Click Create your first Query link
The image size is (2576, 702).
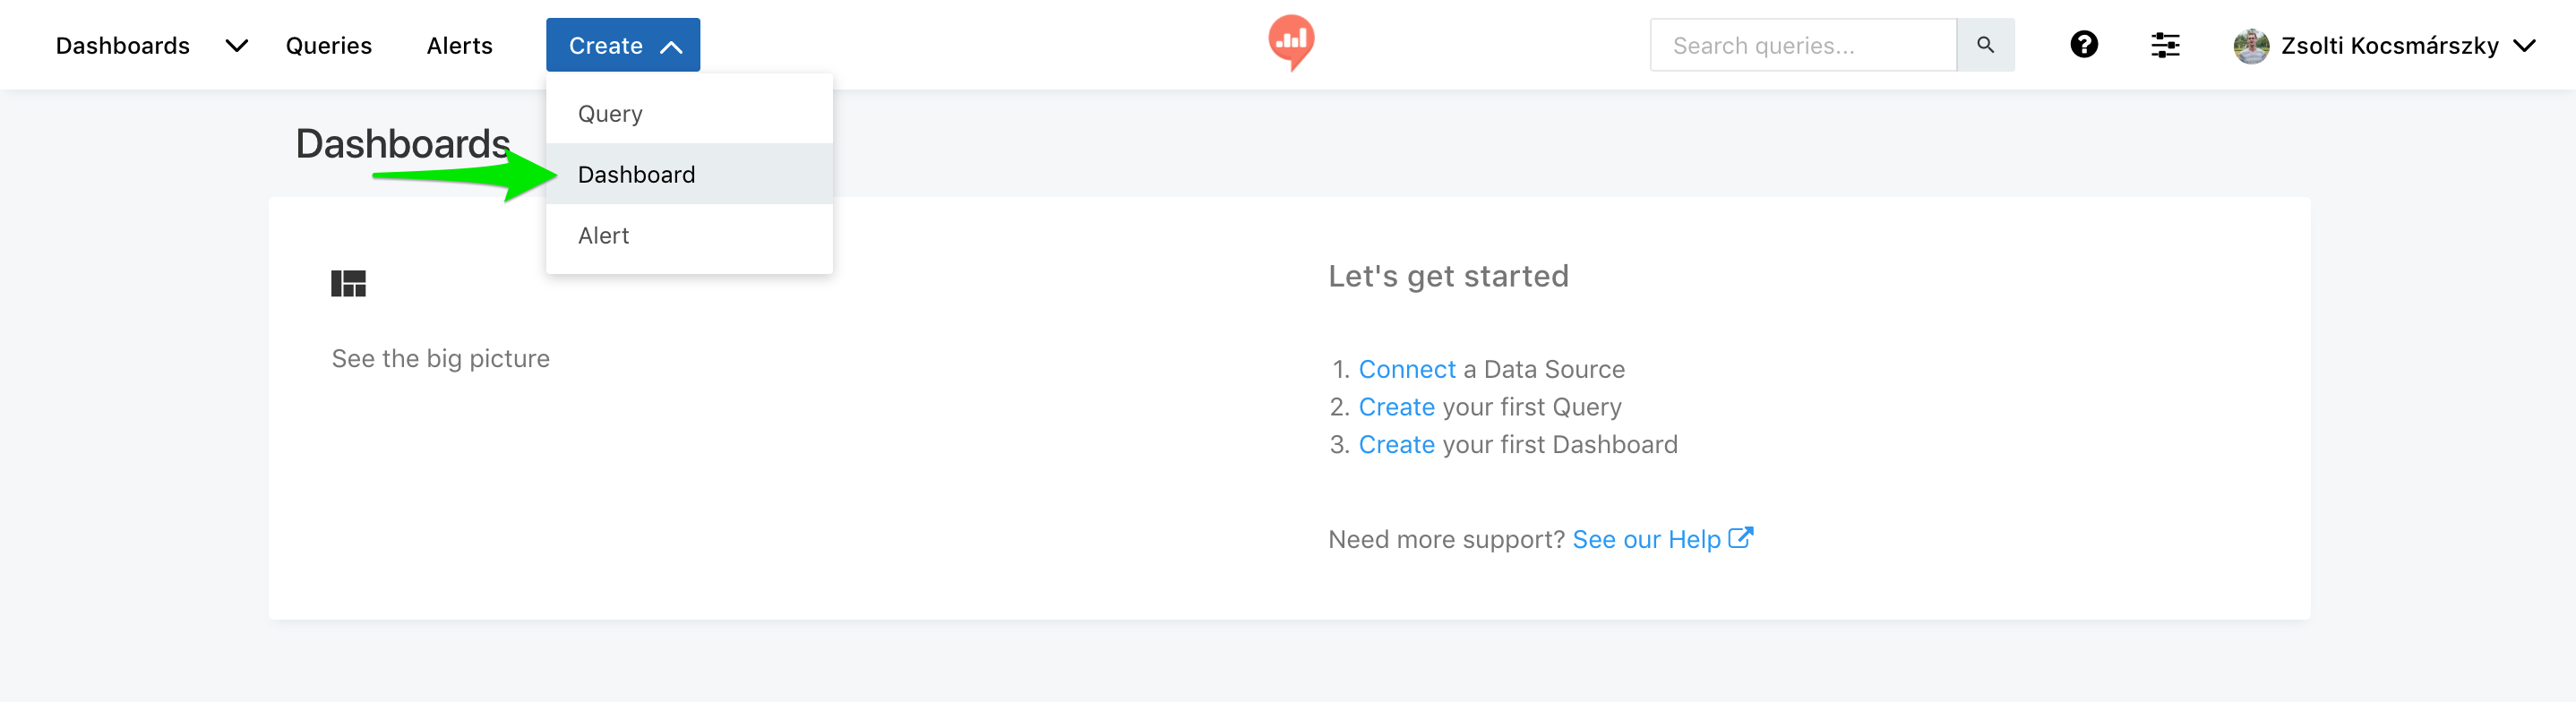1396,407
